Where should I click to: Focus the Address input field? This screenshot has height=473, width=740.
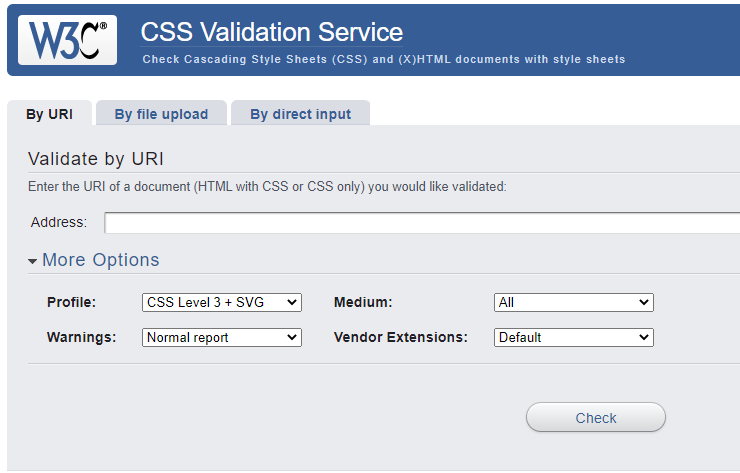point(422,223)
